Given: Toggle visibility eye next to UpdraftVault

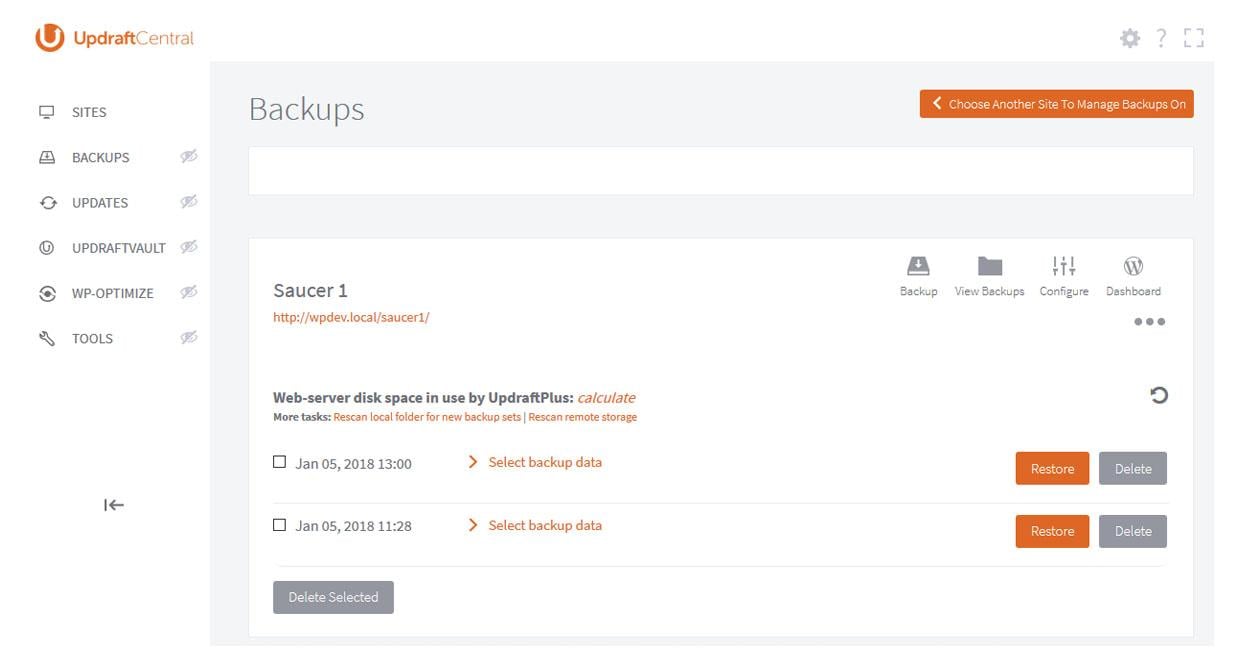Looking at the screenshot, I should click(x=189, y=246).
